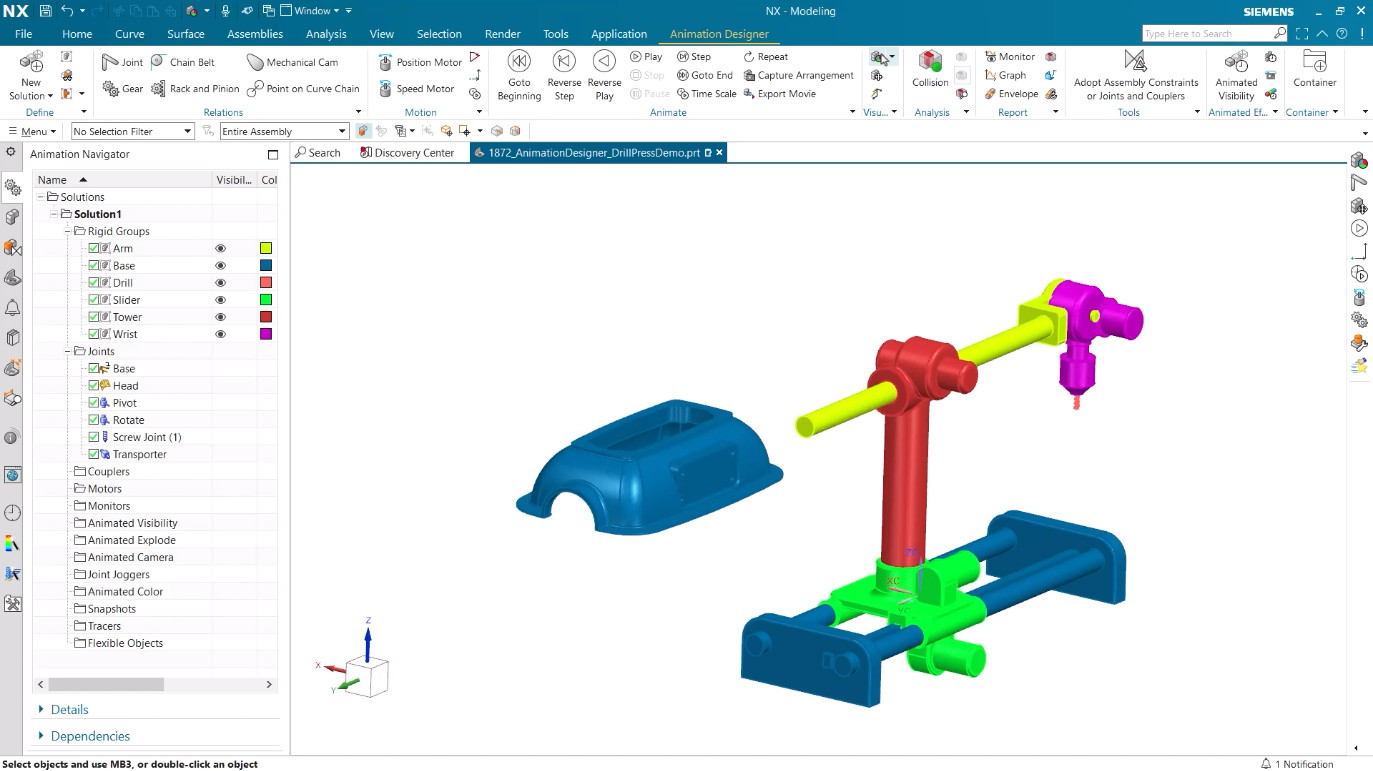Click Goto Beginning animation button

coord(519,62)
